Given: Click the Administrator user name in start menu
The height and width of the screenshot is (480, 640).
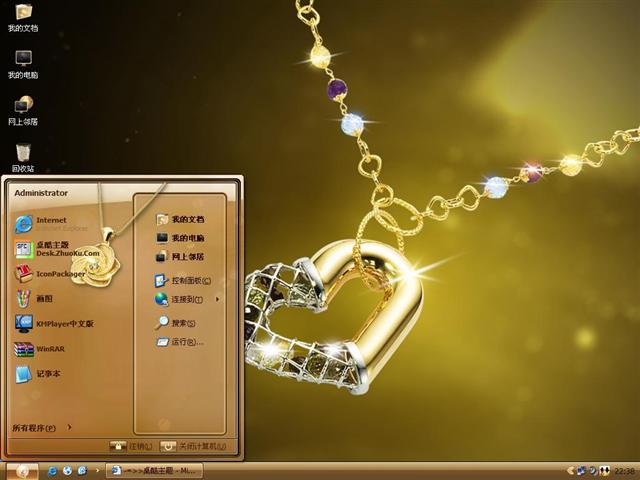Looking at the screenshot, I should (x=41, y=193).
